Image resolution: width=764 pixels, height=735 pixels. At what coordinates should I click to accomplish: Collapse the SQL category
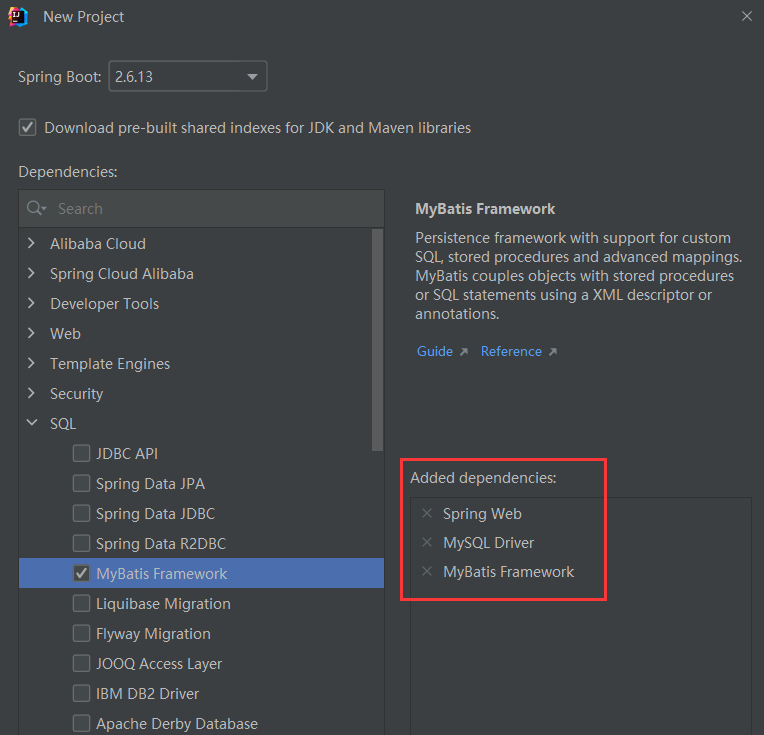pyautogui.click(x=32, y=423)
